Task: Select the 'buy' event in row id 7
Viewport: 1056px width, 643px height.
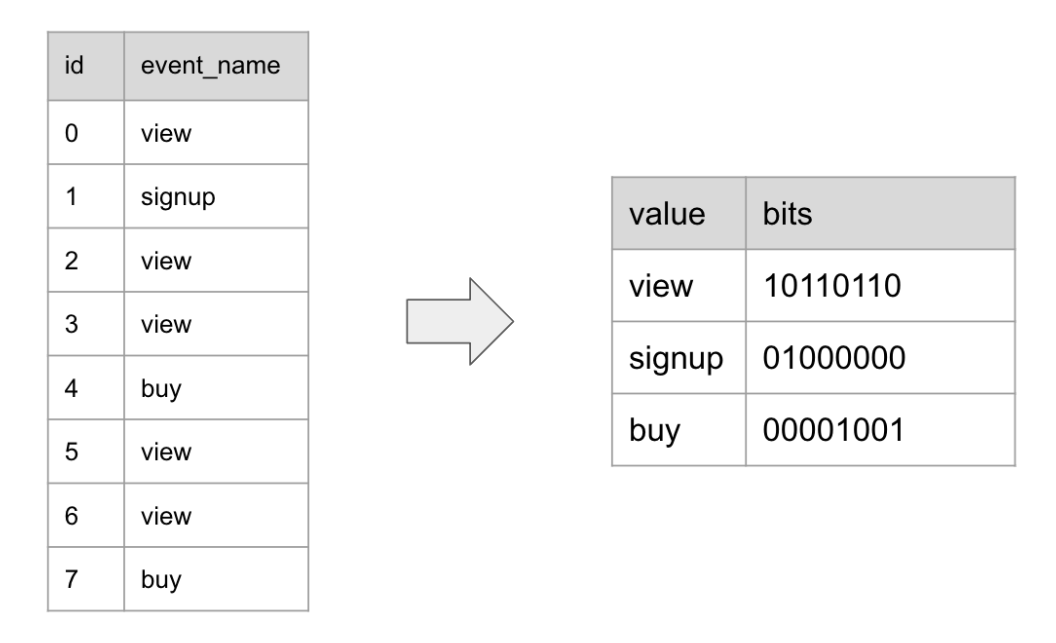Action: pyautogui.click(x=160, y=579)
